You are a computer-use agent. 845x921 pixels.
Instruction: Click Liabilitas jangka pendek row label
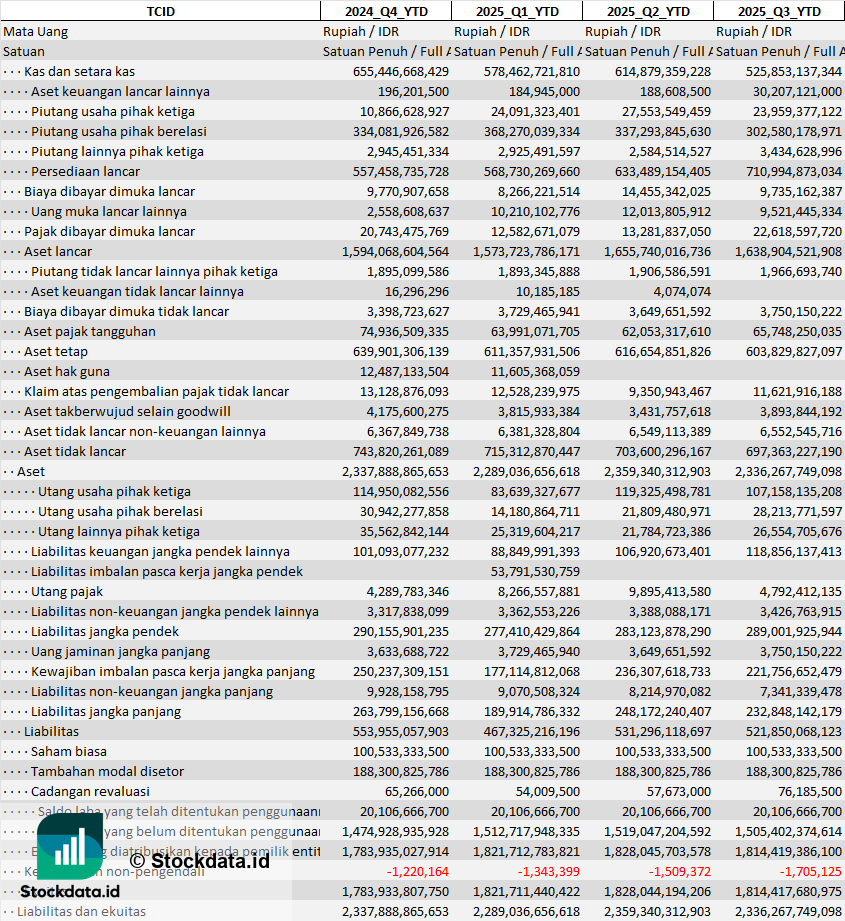[x=105, y=630]
